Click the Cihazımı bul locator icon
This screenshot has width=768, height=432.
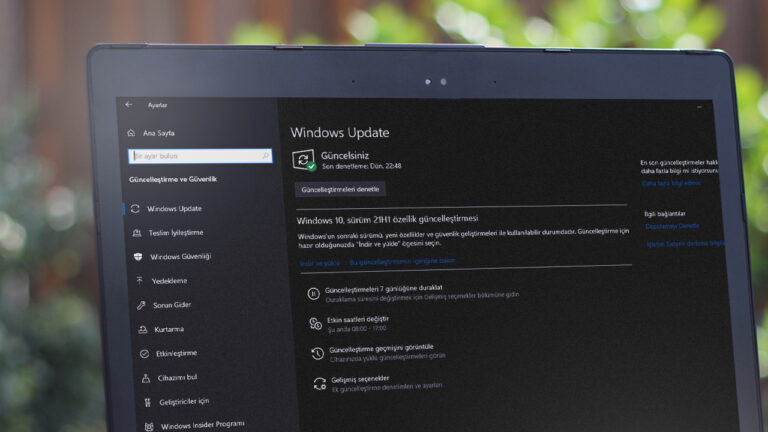click(x=145, y=378)
